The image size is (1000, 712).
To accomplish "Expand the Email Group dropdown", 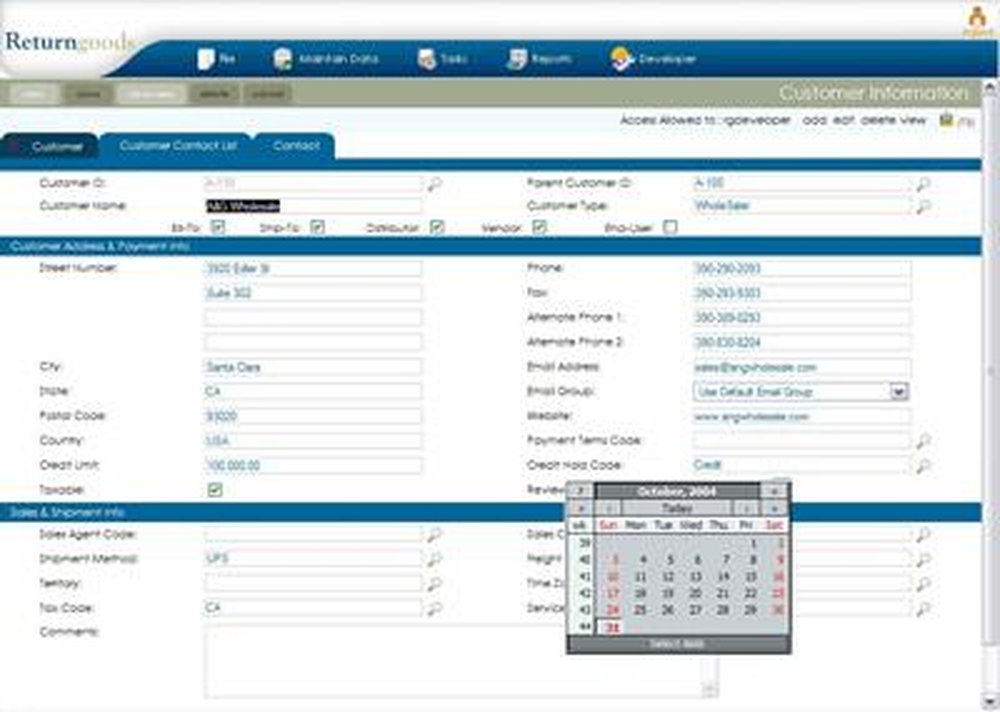I will (897, 391).
